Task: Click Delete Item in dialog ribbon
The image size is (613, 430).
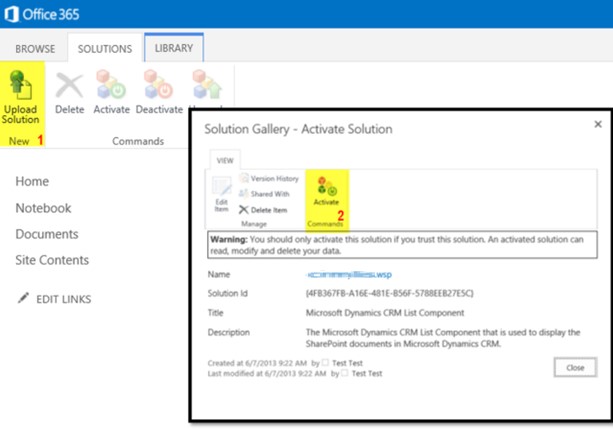Action: (263, 210)
